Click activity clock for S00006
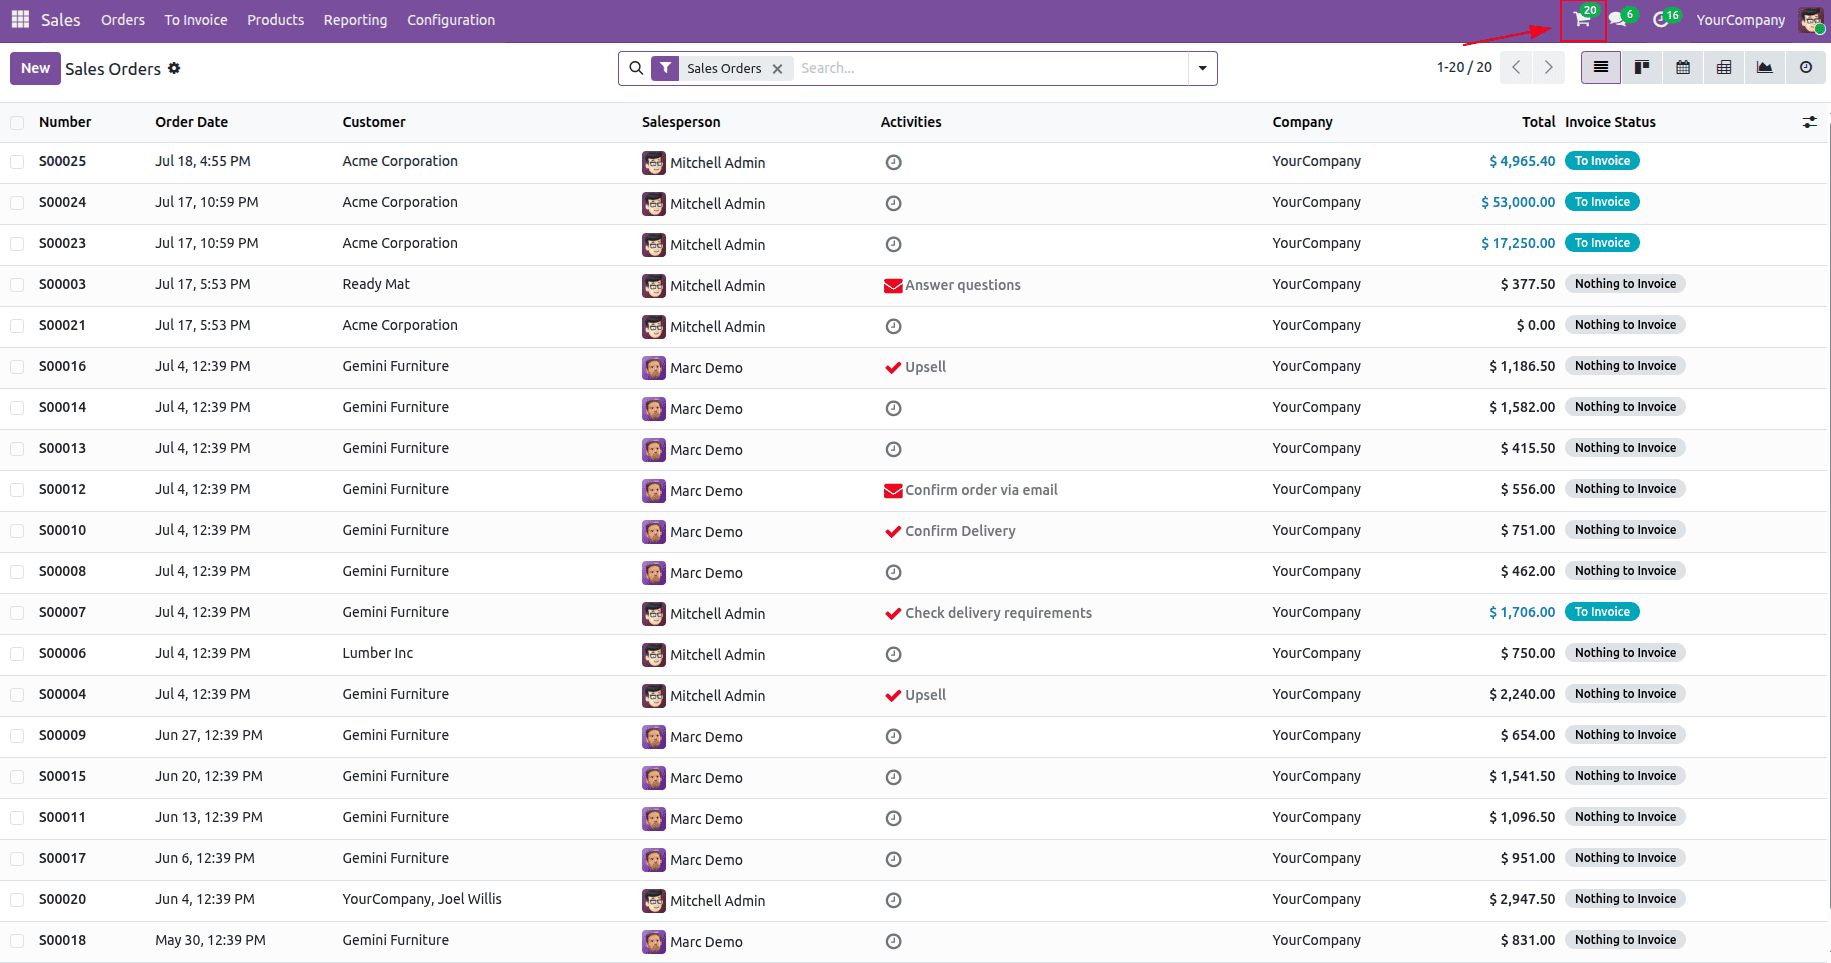This screenshot has height=963, width=1831. coord(894,654)
